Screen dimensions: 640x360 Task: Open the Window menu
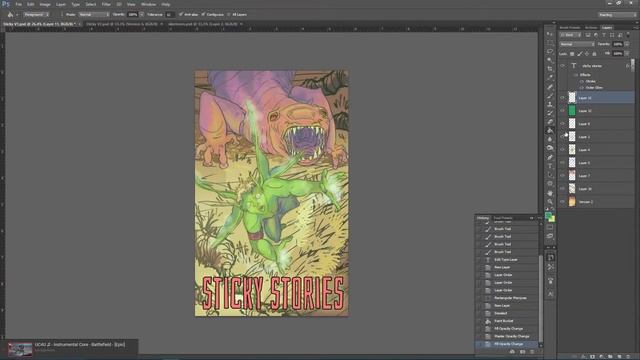click(x=148, y=4)
